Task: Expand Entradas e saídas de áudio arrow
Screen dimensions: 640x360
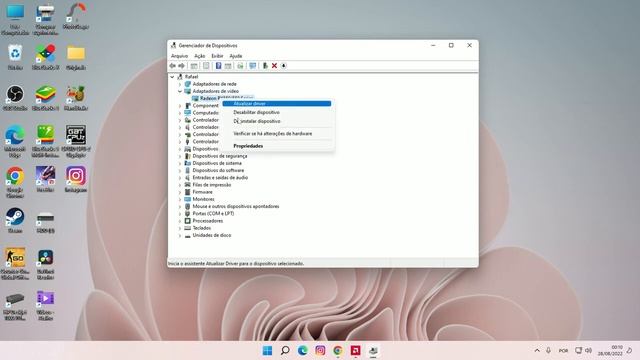Action: tap(180, 178)
